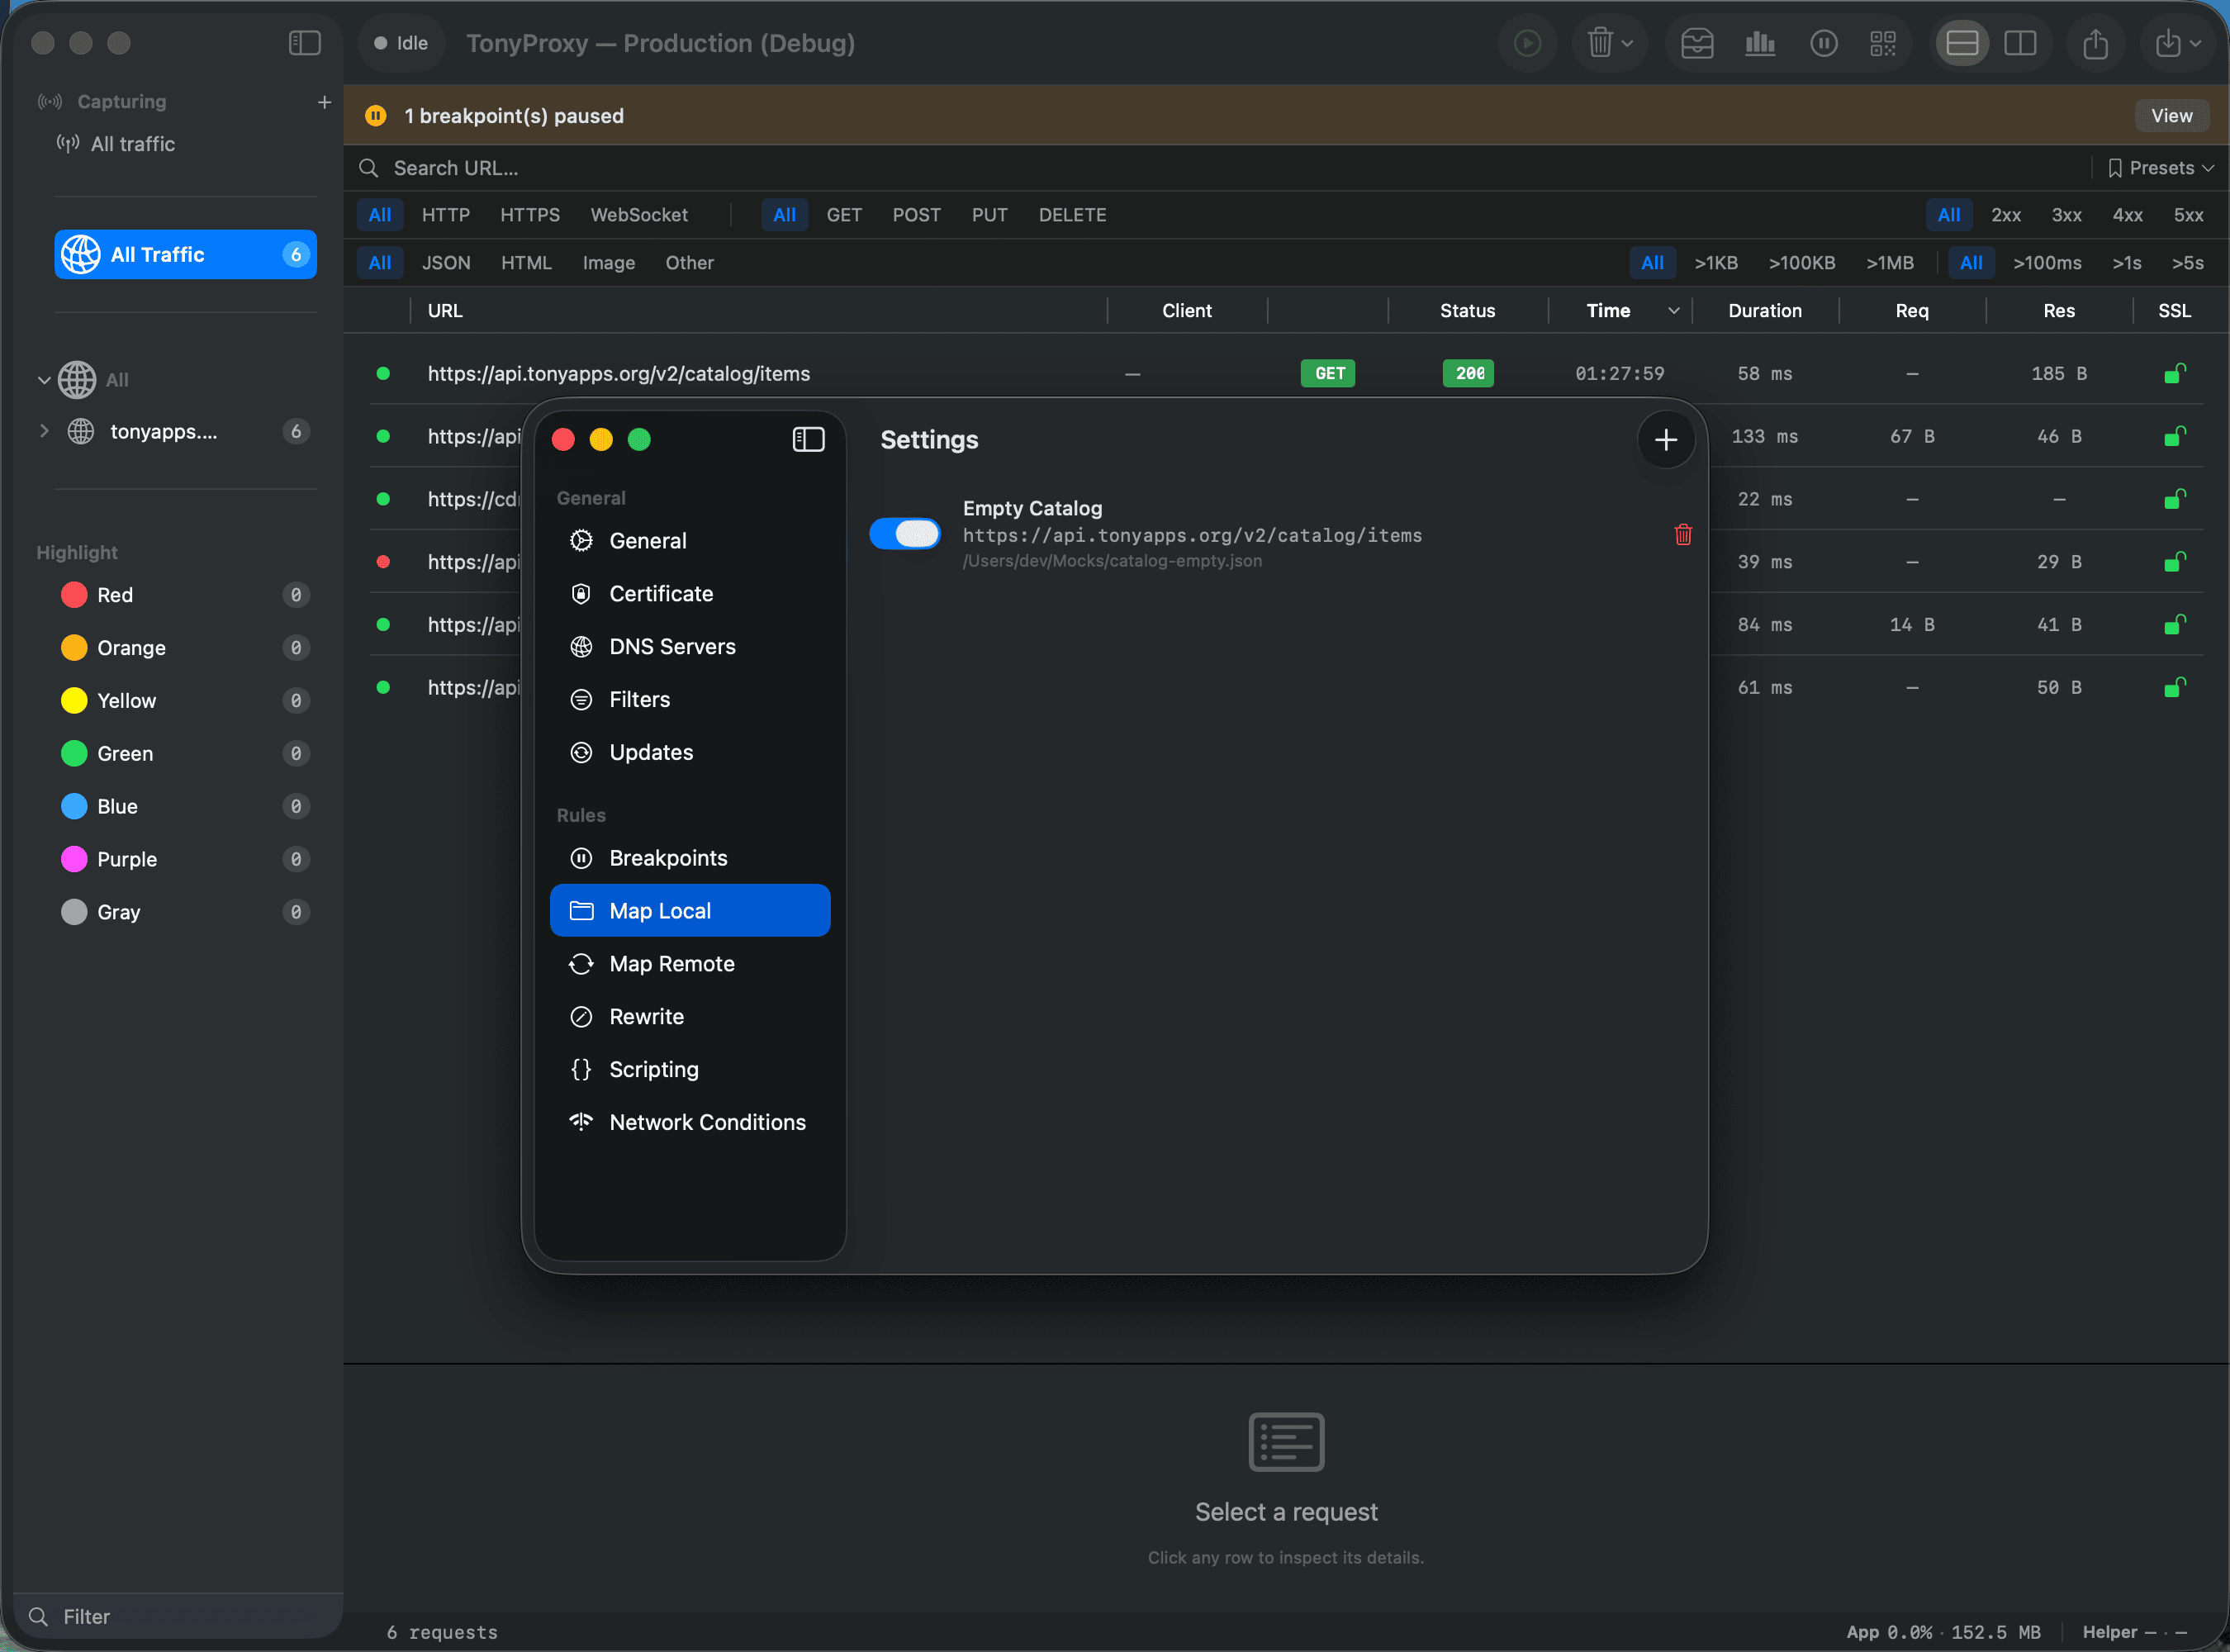The image size is (2230, 1652).
Task: Filter responses larger than 100KB
Action: pyautogui.click(x=1801, y=263)
